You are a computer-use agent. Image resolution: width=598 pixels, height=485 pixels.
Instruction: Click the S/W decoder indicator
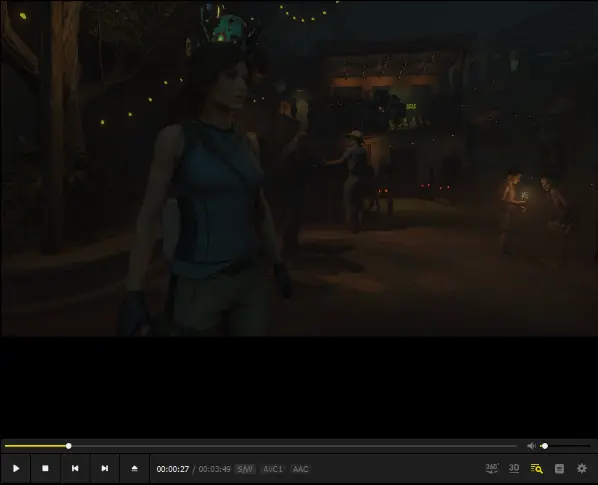pyautogui.click(x=245, y=469)
